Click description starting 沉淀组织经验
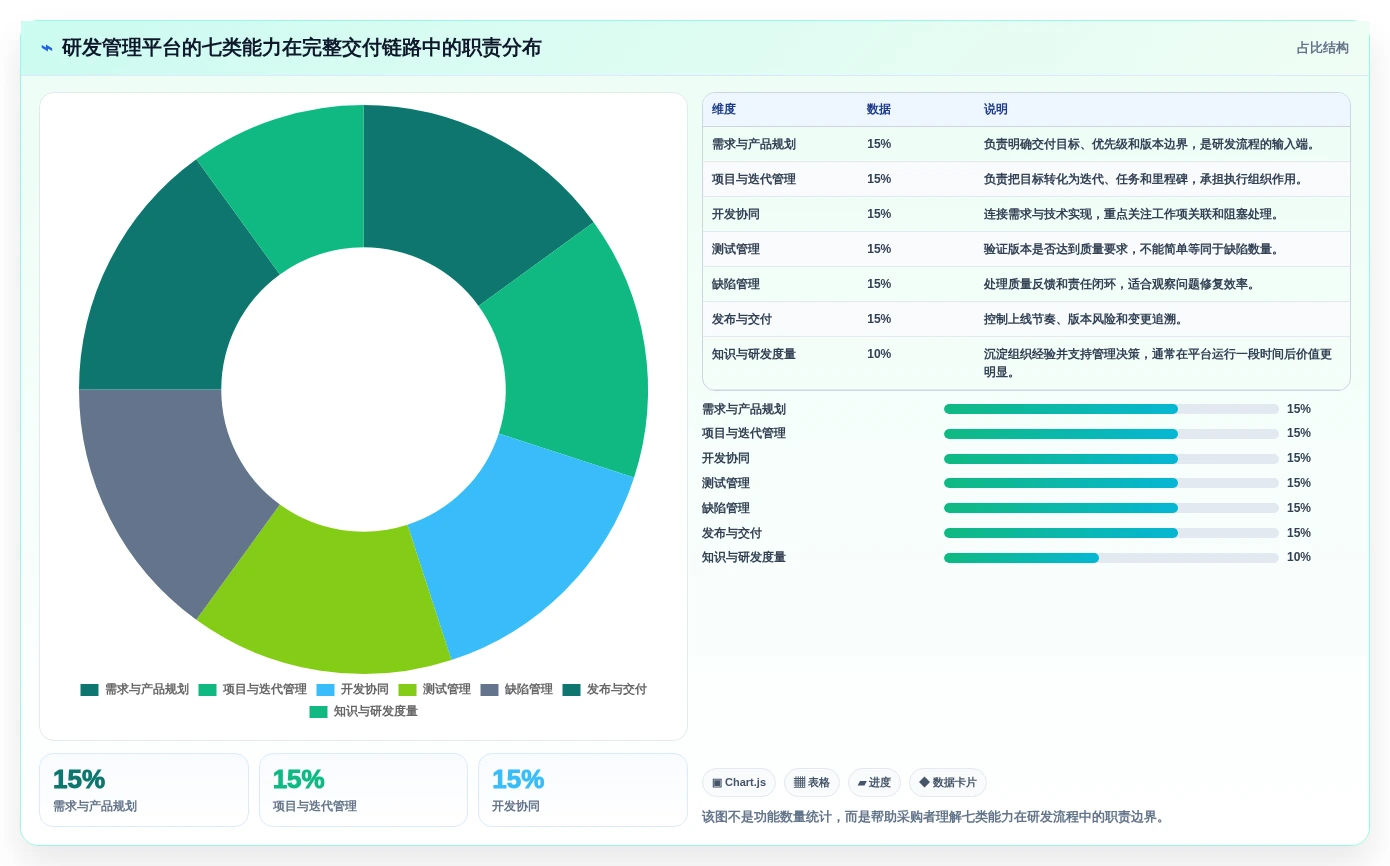The image size is (1390, 866). click(x=1158, y=363)
